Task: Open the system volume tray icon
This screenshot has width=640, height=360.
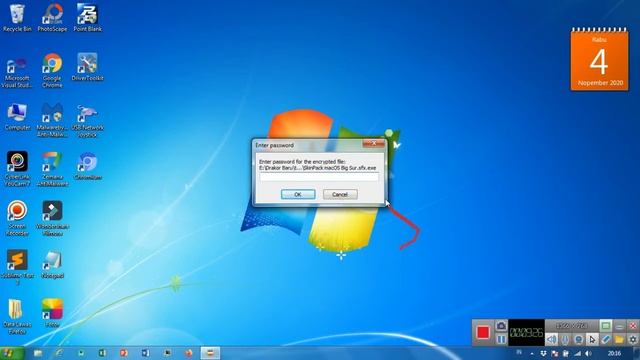Action: point(588,353)
